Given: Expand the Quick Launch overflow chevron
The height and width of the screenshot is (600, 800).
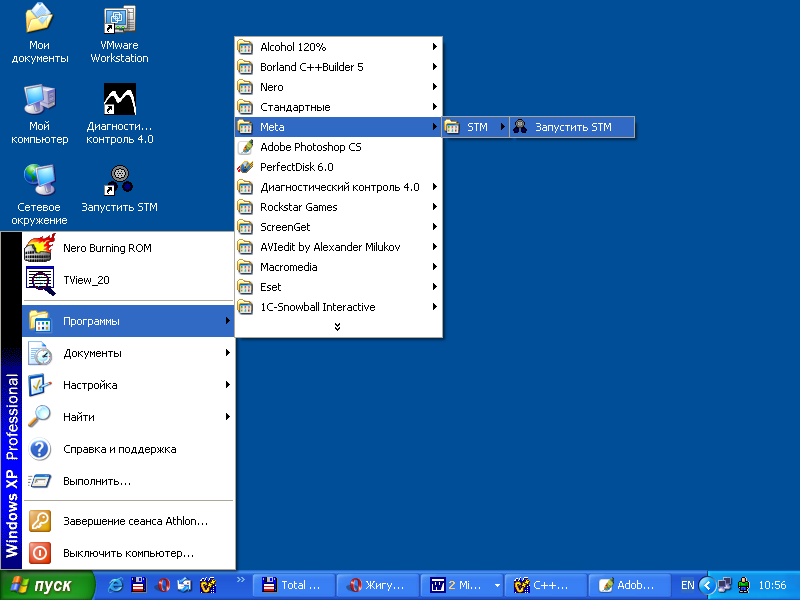Looking at the screenshot, I should point(240,580).
